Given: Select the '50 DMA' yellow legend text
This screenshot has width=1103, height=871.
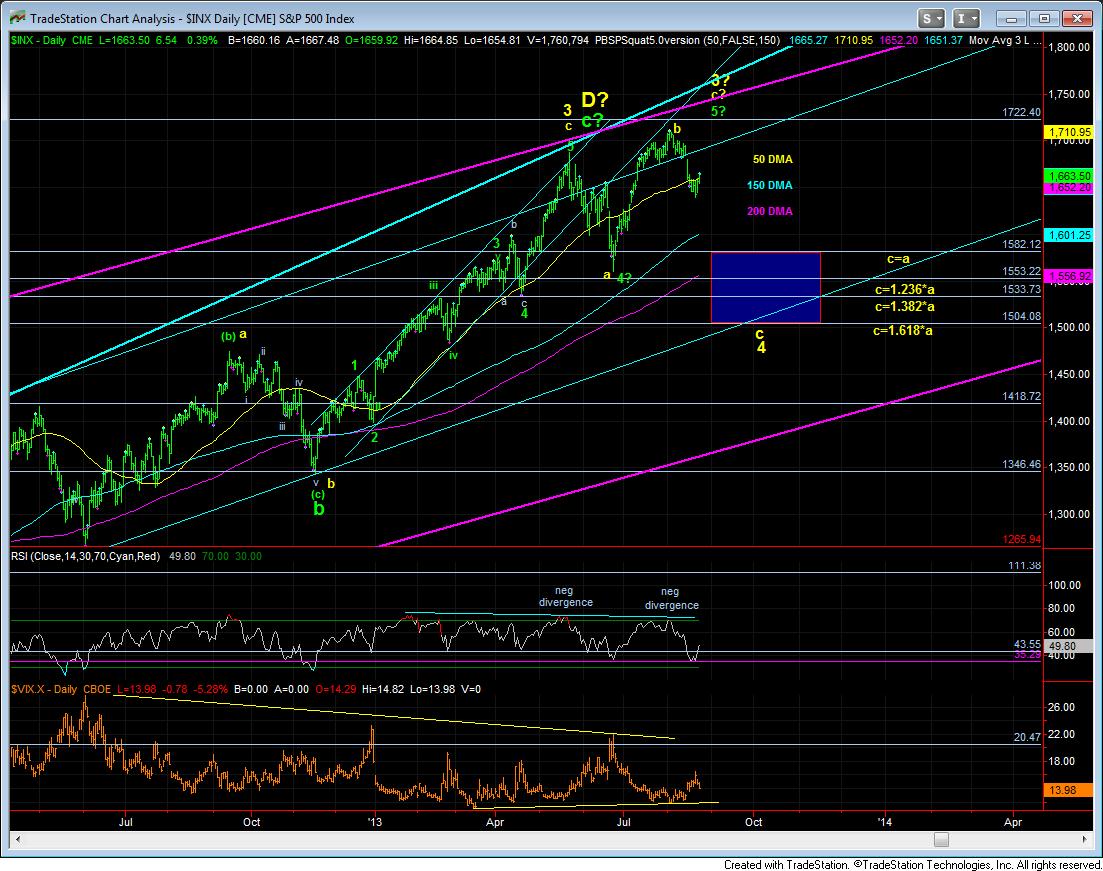Looking at the screenshot, I should pyautogui.click(x=772, y=159).
